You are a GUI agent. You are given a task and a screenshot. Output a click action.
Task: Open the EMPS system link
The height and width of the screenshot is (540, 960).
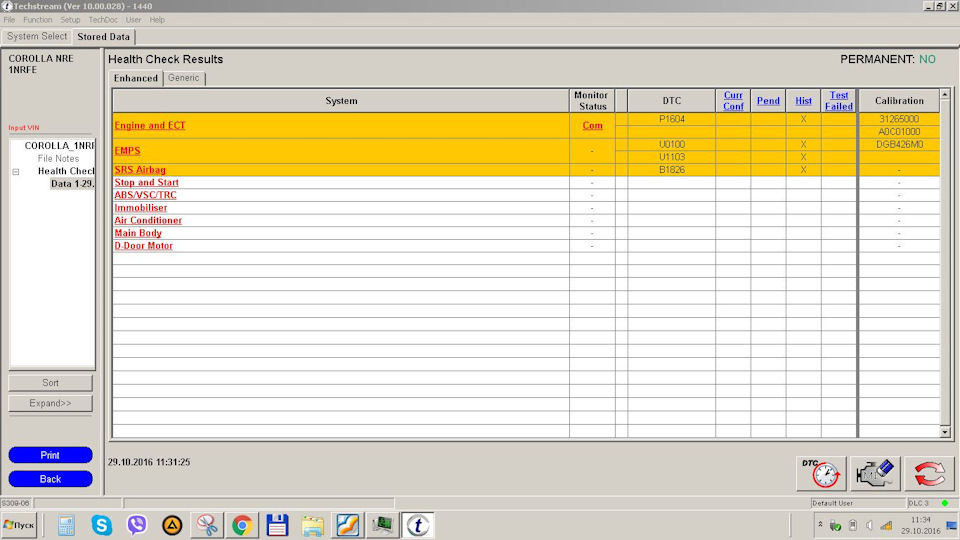[x=127, y=151]
